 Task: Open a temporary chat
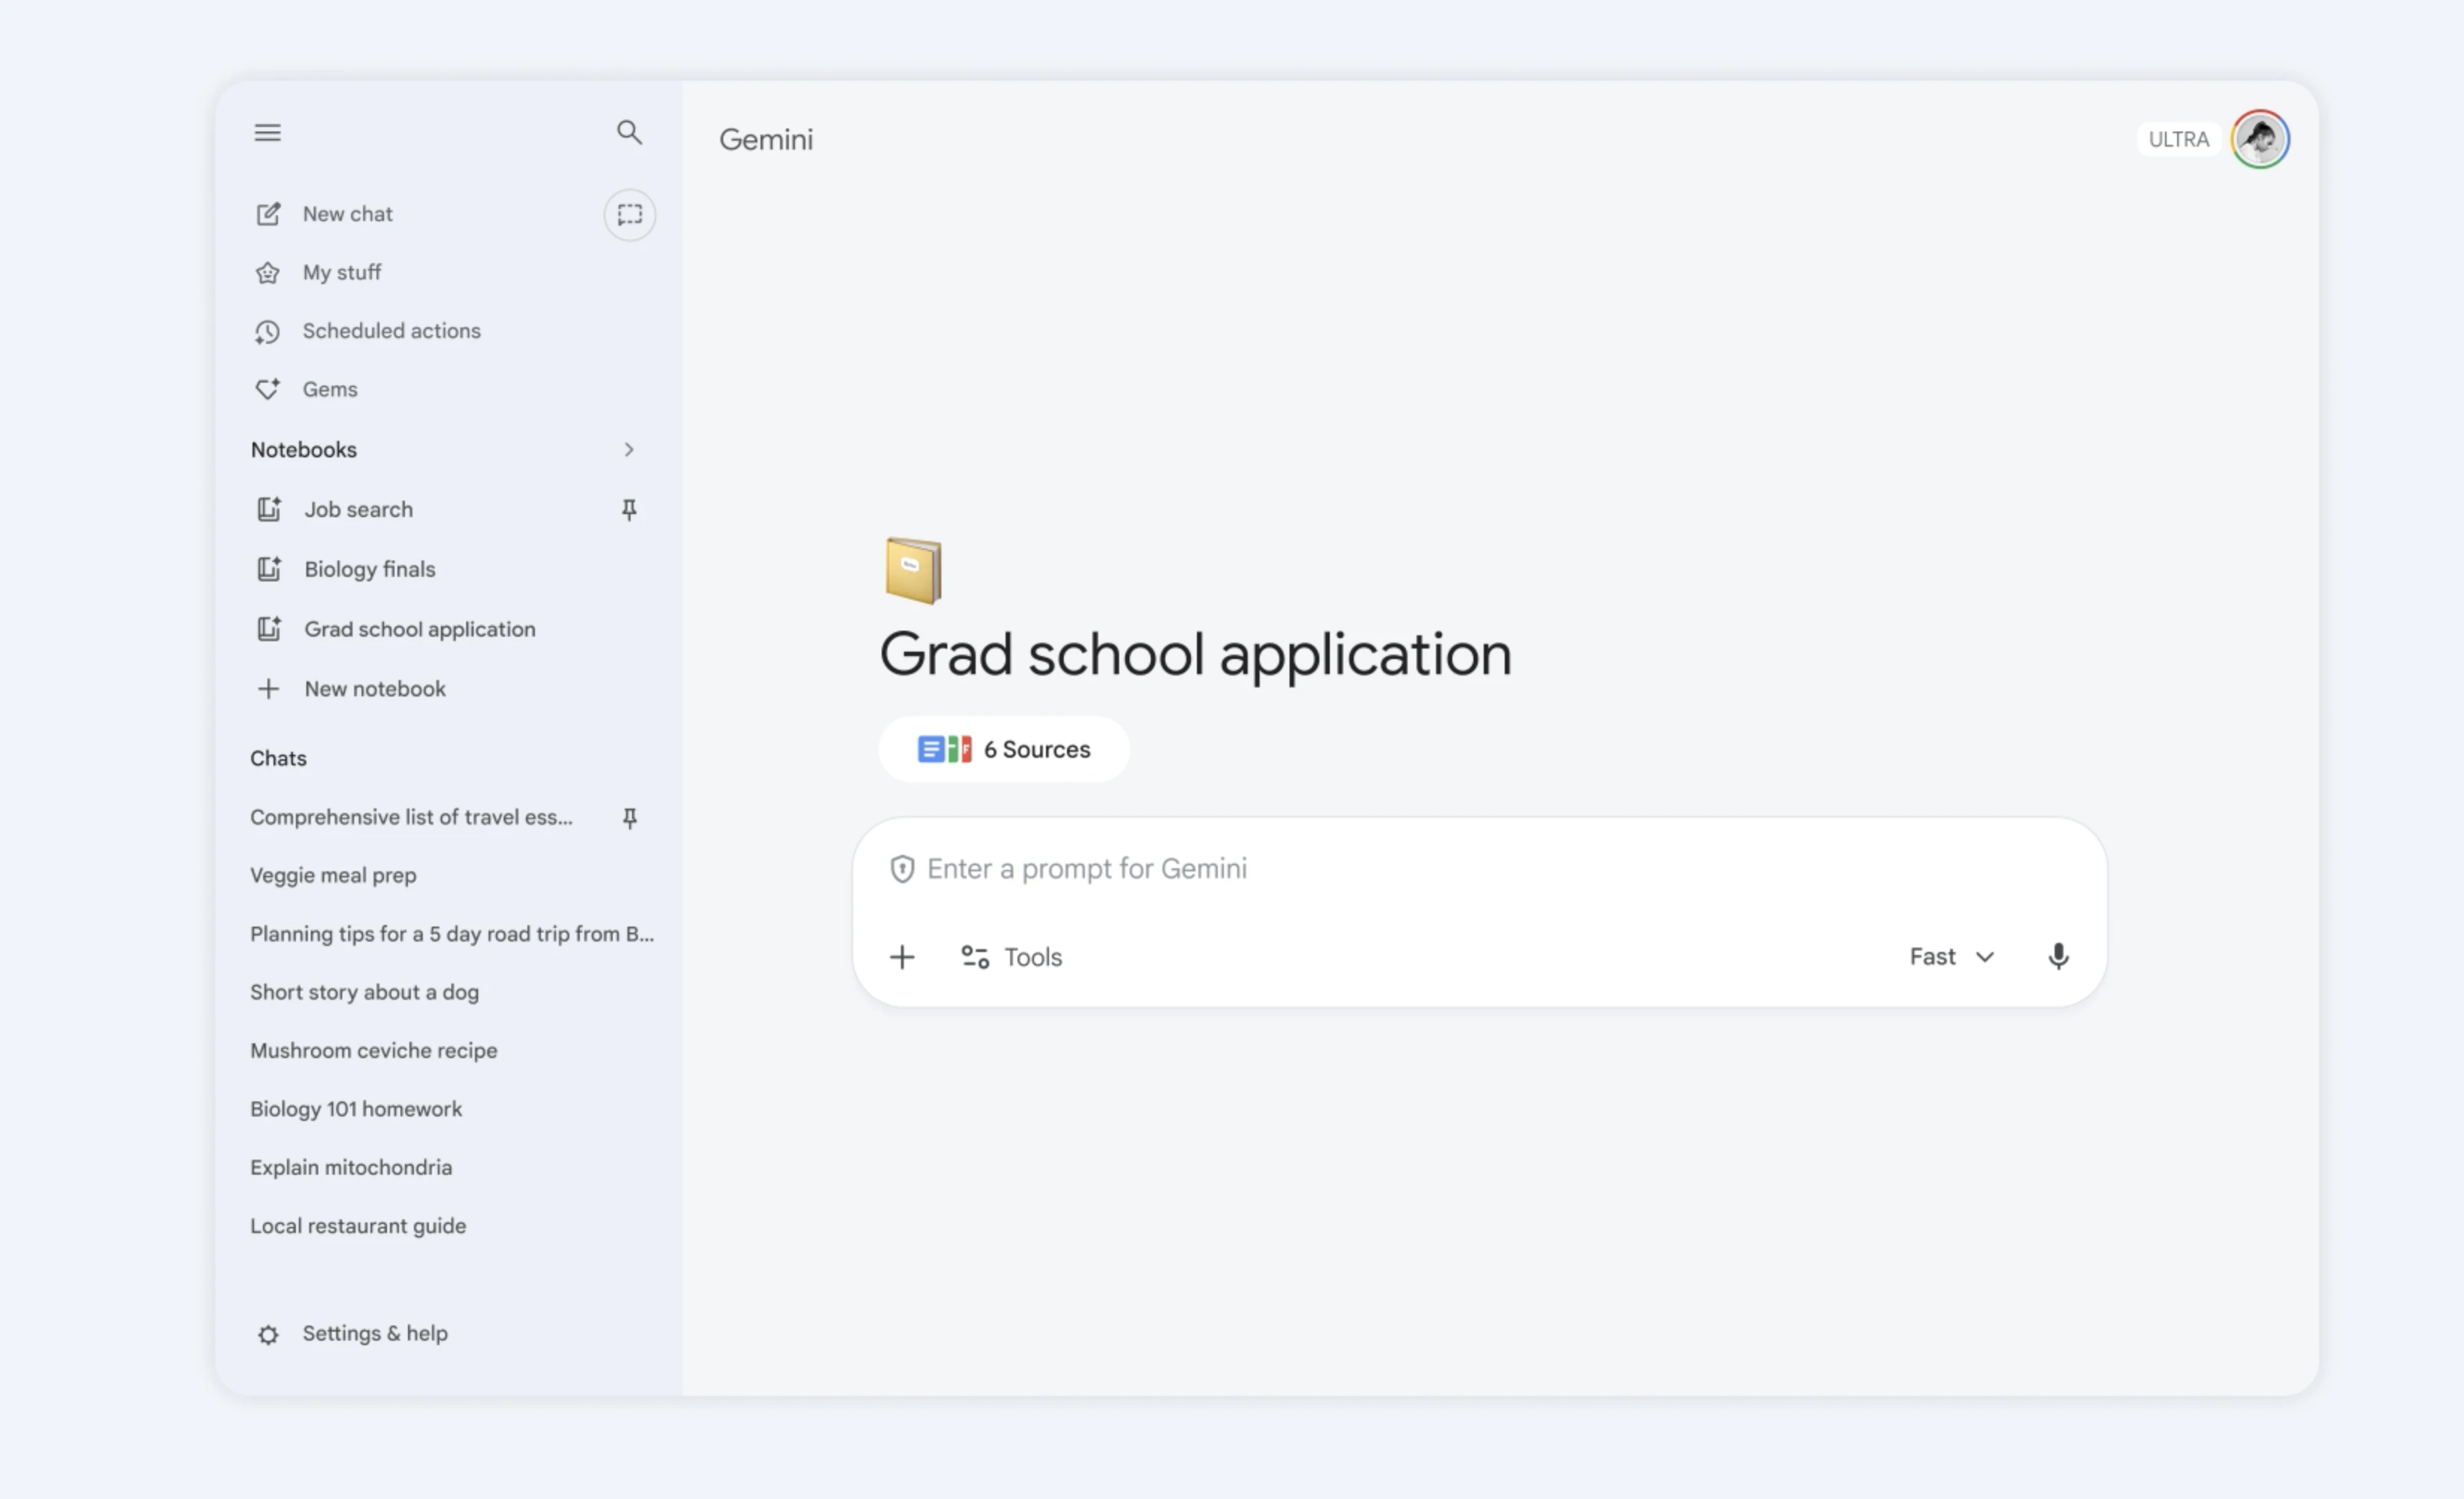click(x=630, y=214)
